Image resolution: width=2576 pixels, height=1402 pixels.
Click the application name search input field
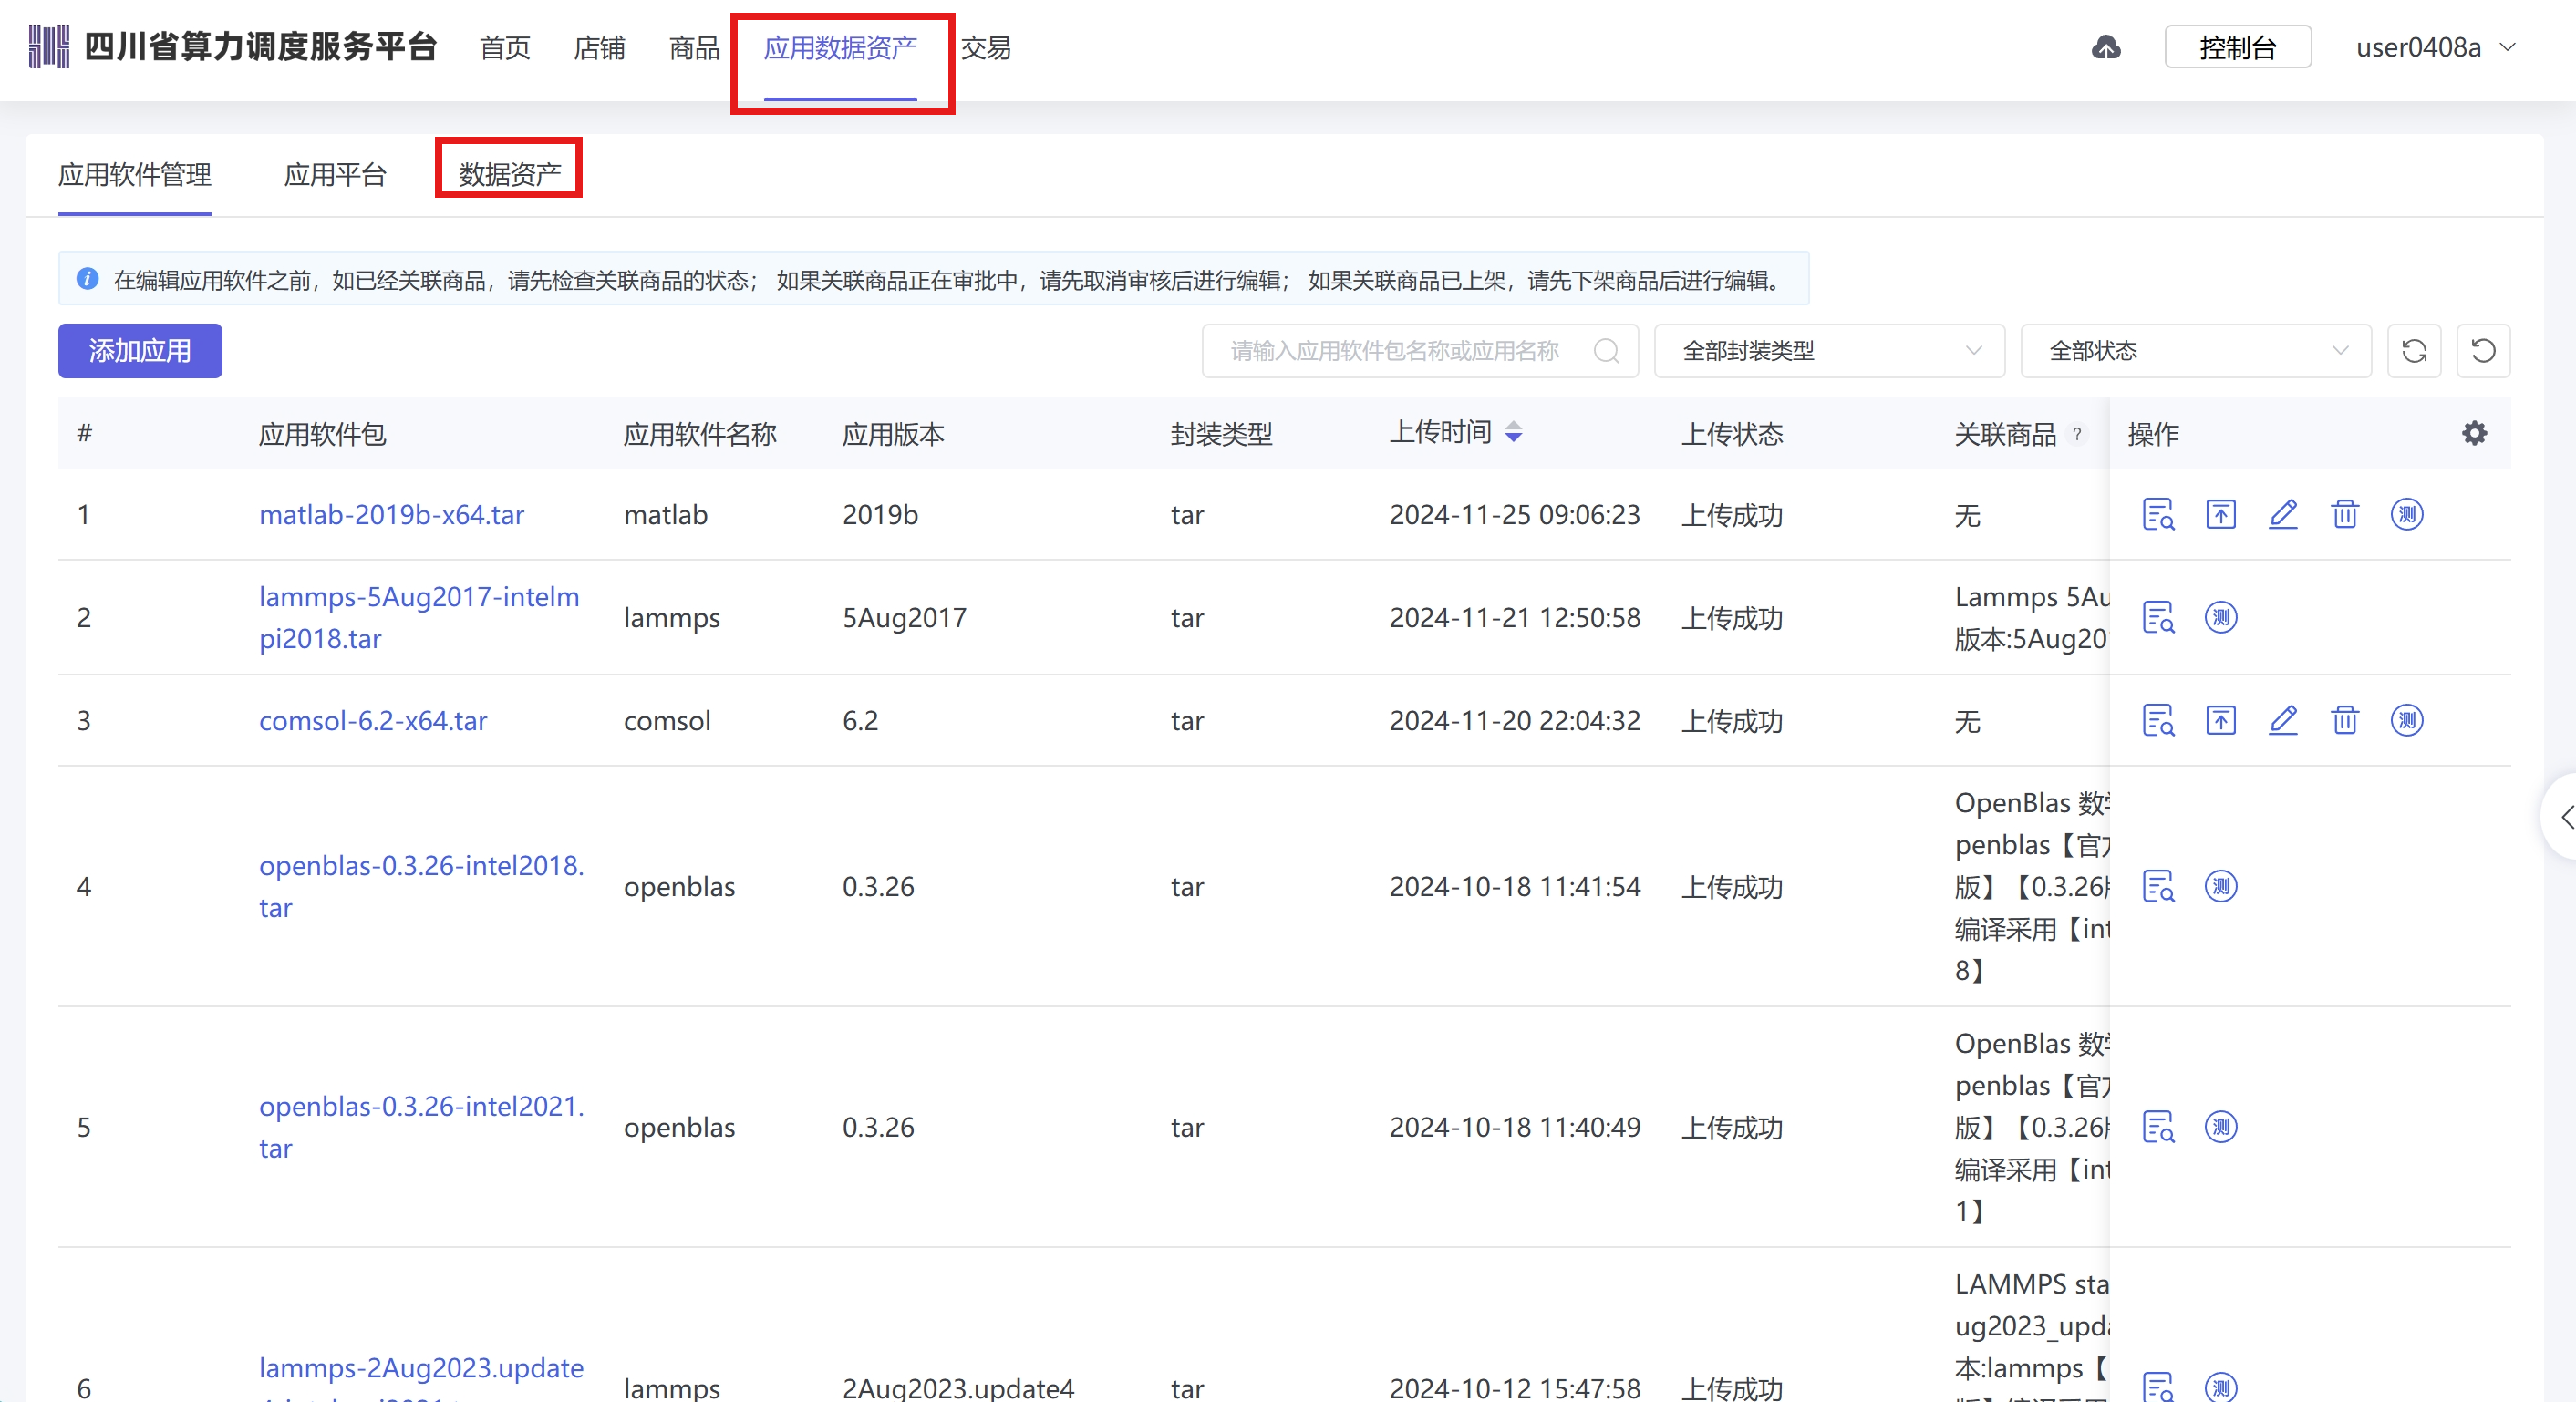tap(1420, 351)
